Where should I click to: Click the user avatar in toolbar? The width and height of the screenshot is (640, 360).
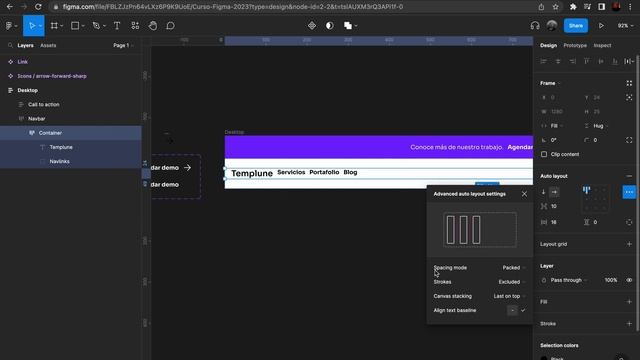[x=552, y=26]
